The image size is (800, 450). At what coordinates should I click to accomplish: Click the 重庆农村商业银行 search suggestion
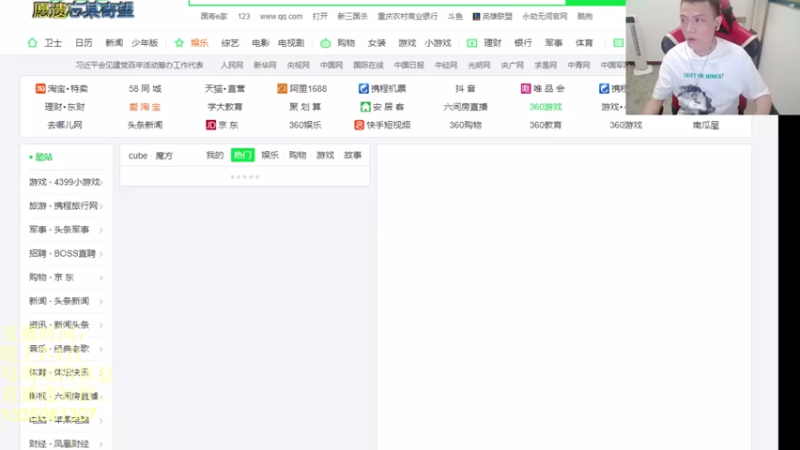[408, 16]
